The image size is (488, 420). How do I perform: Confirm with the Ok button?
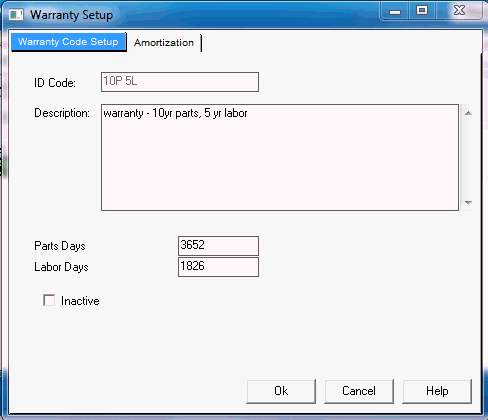(x=281, y=391)
